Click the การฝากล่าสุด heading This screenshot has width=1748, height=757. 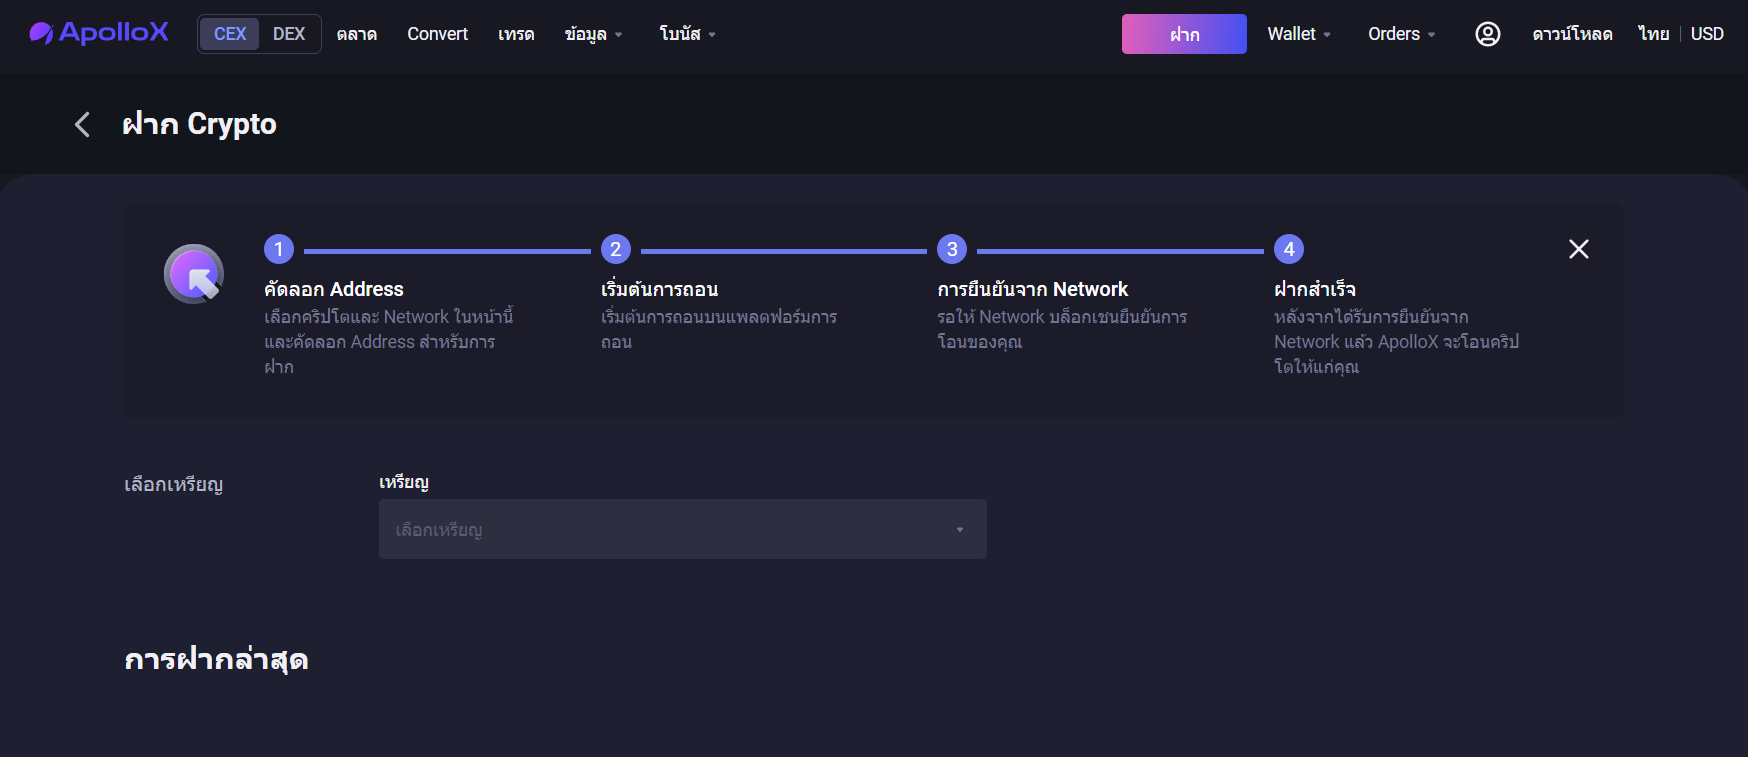click(216, 659)
